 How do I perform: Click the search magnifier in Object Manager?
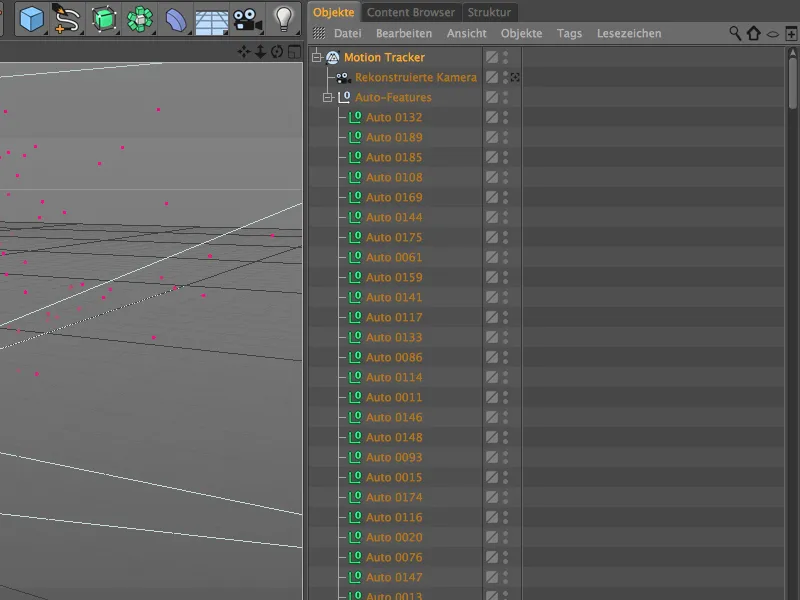point(735,33)
